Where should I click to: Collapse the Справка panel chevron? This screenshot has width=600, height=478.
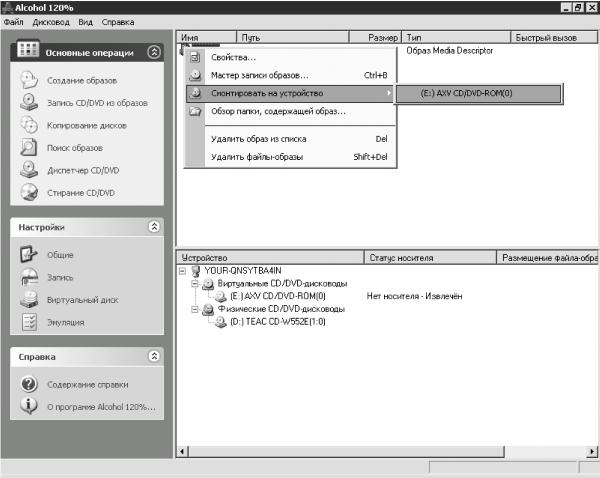pyautogui.click(x=154, y=356)
